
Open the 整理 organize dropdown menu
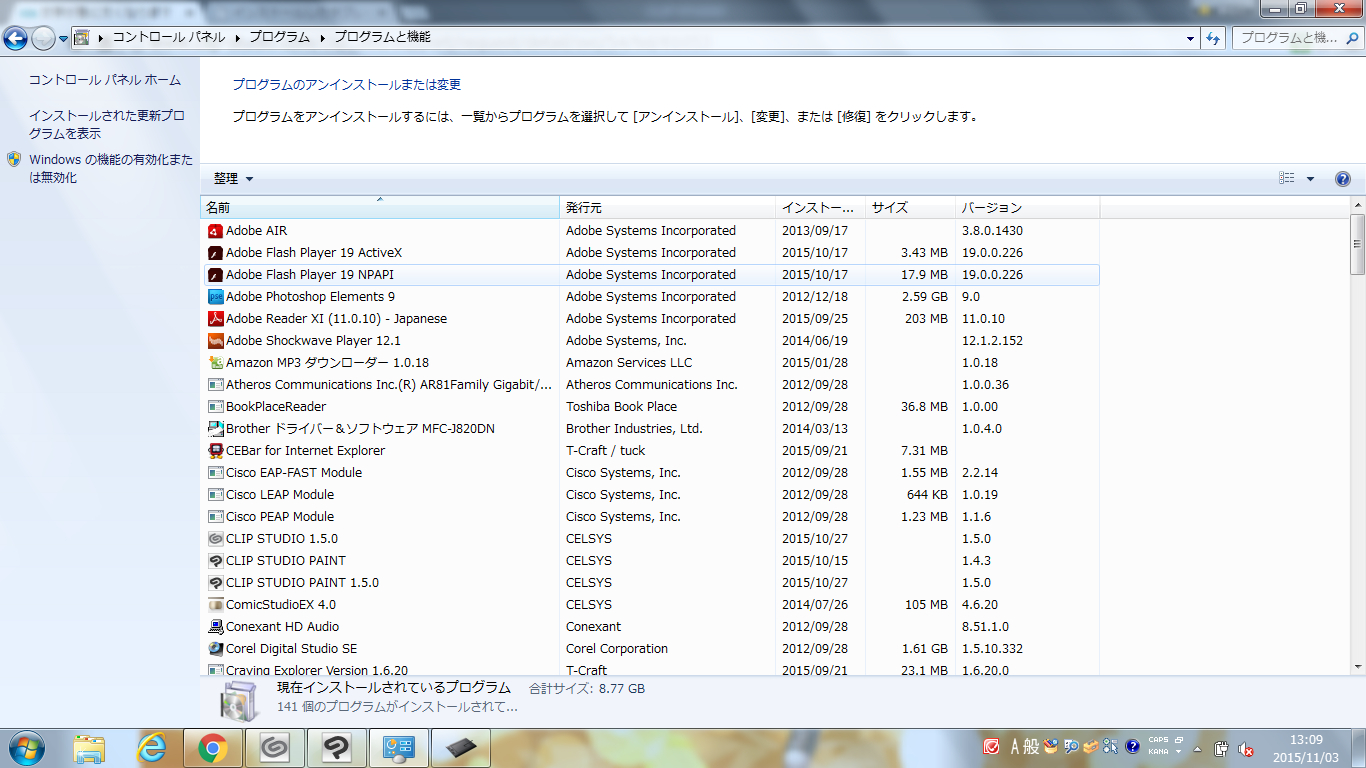pos(233,179)
